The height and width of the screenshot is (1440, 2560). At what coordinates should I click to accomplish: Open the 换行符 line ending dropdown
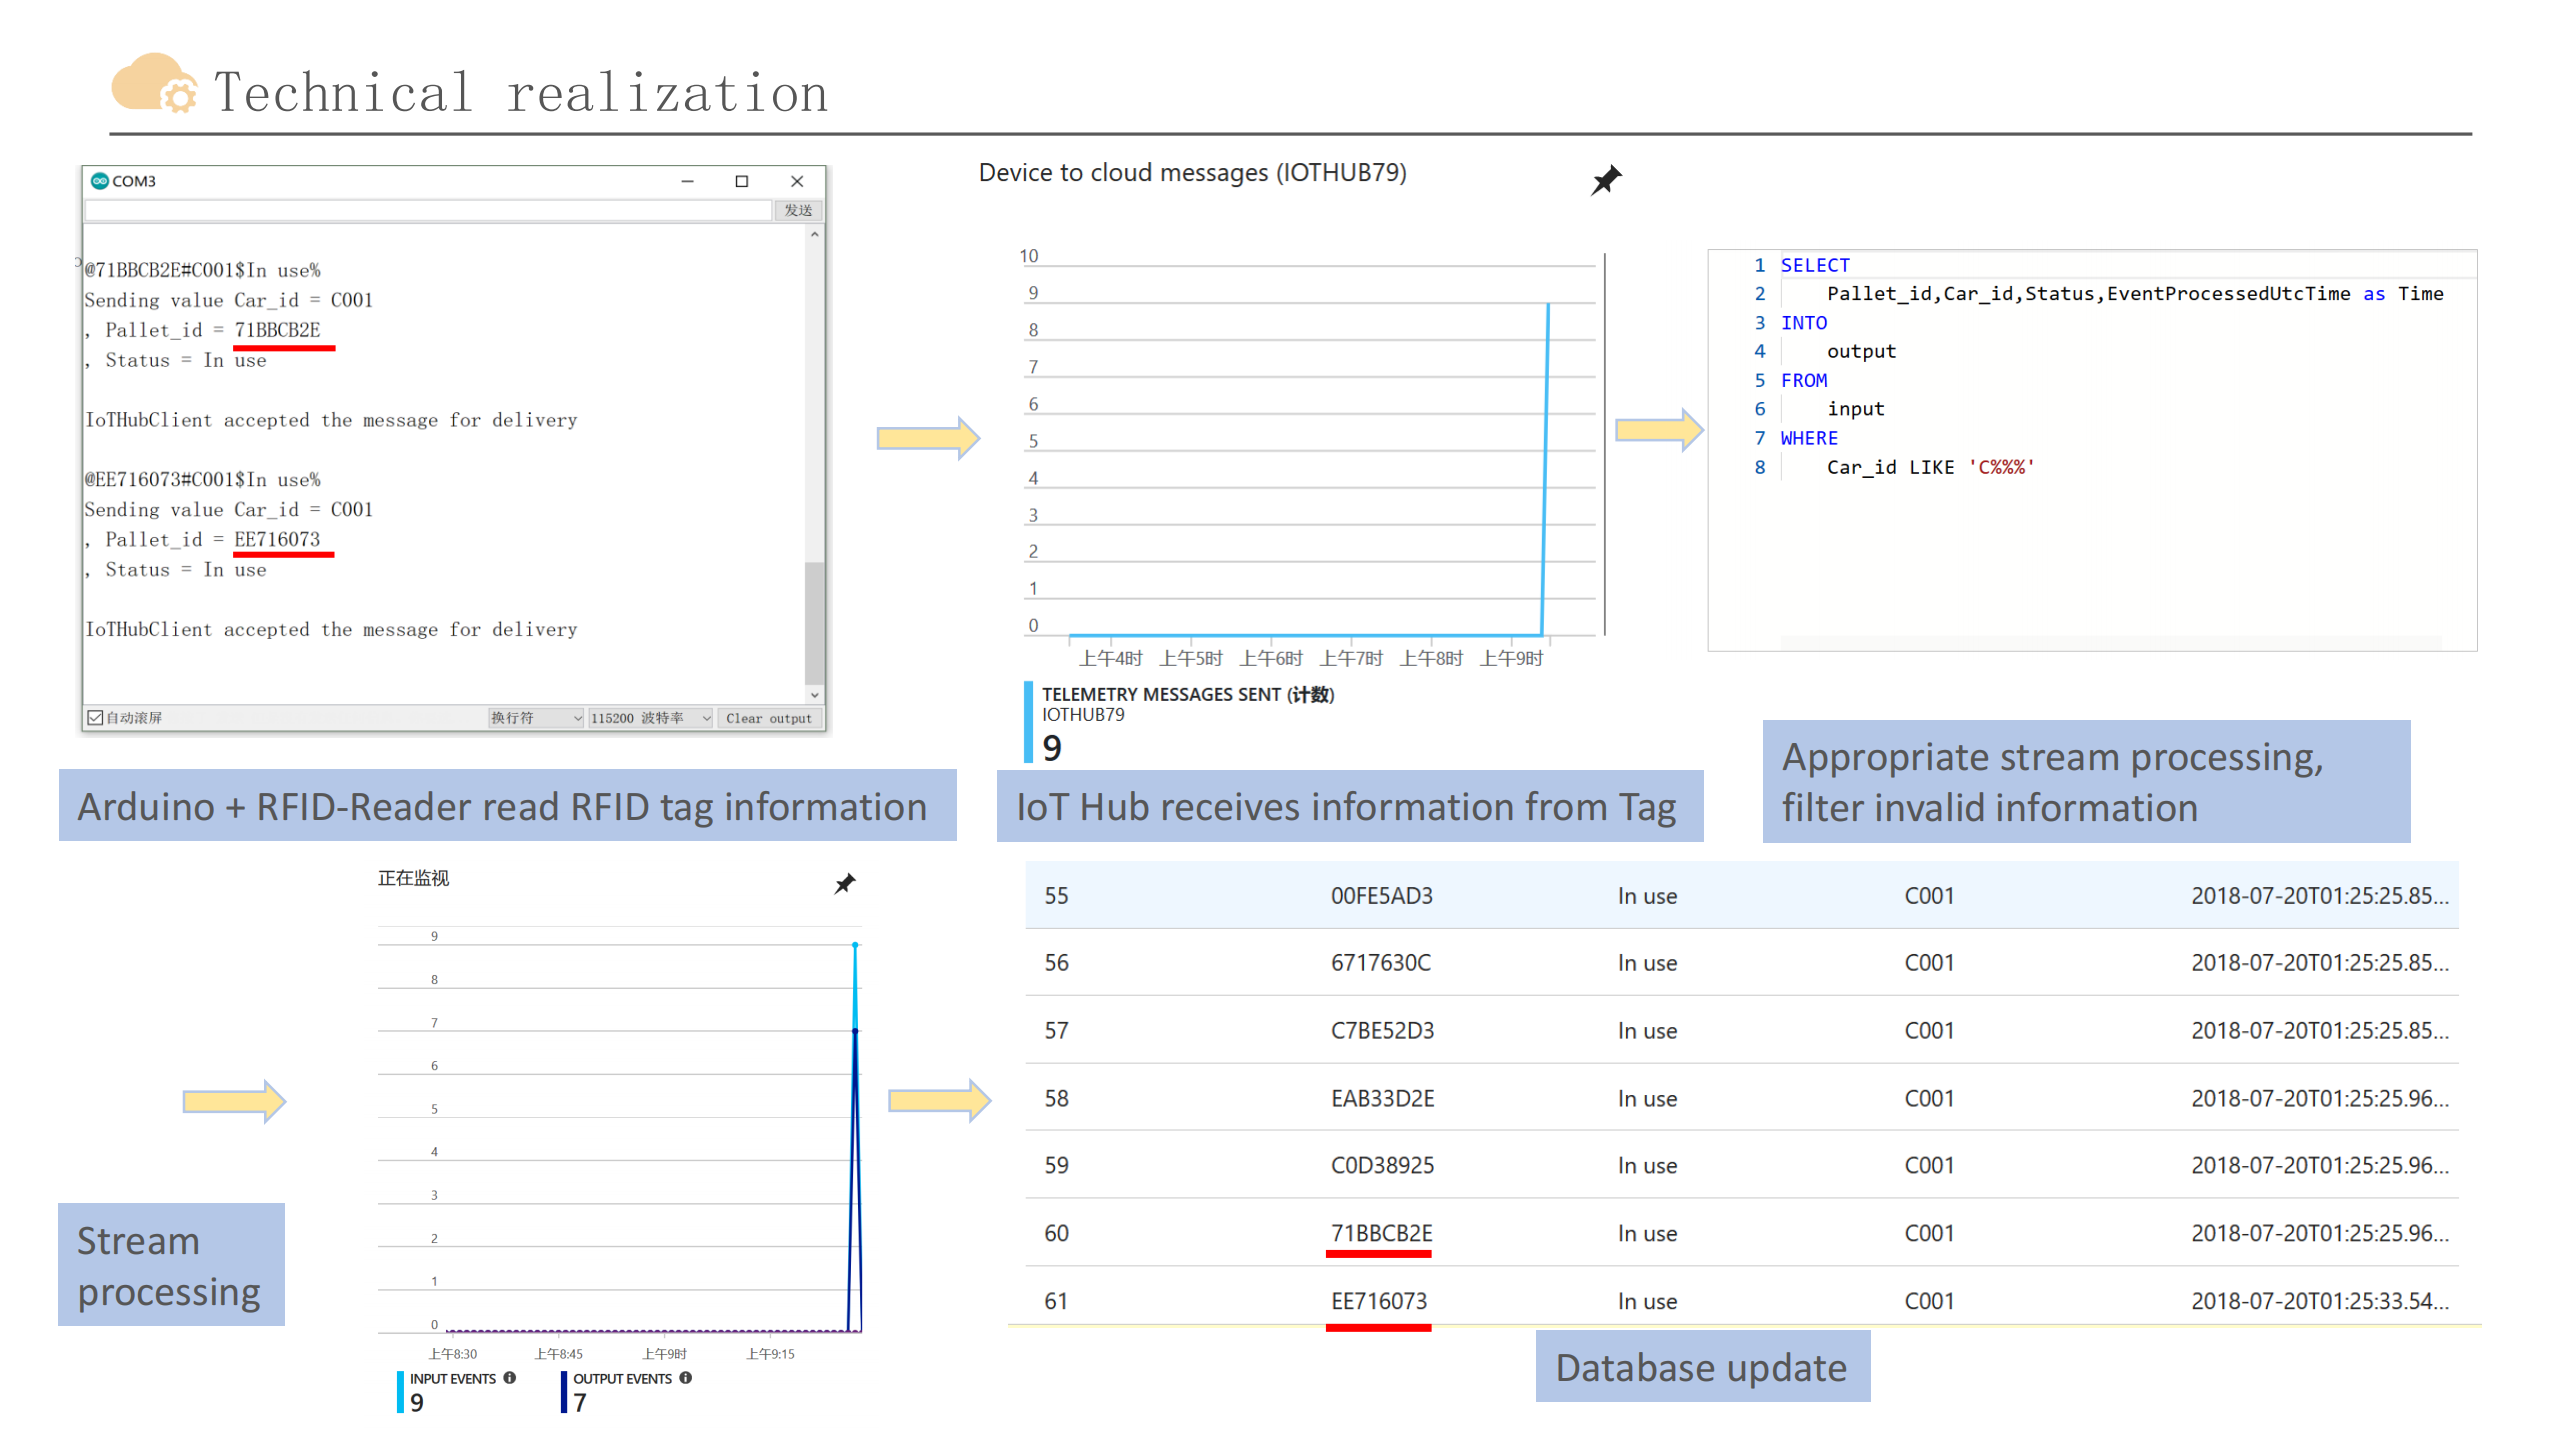(x=536, y=718)
